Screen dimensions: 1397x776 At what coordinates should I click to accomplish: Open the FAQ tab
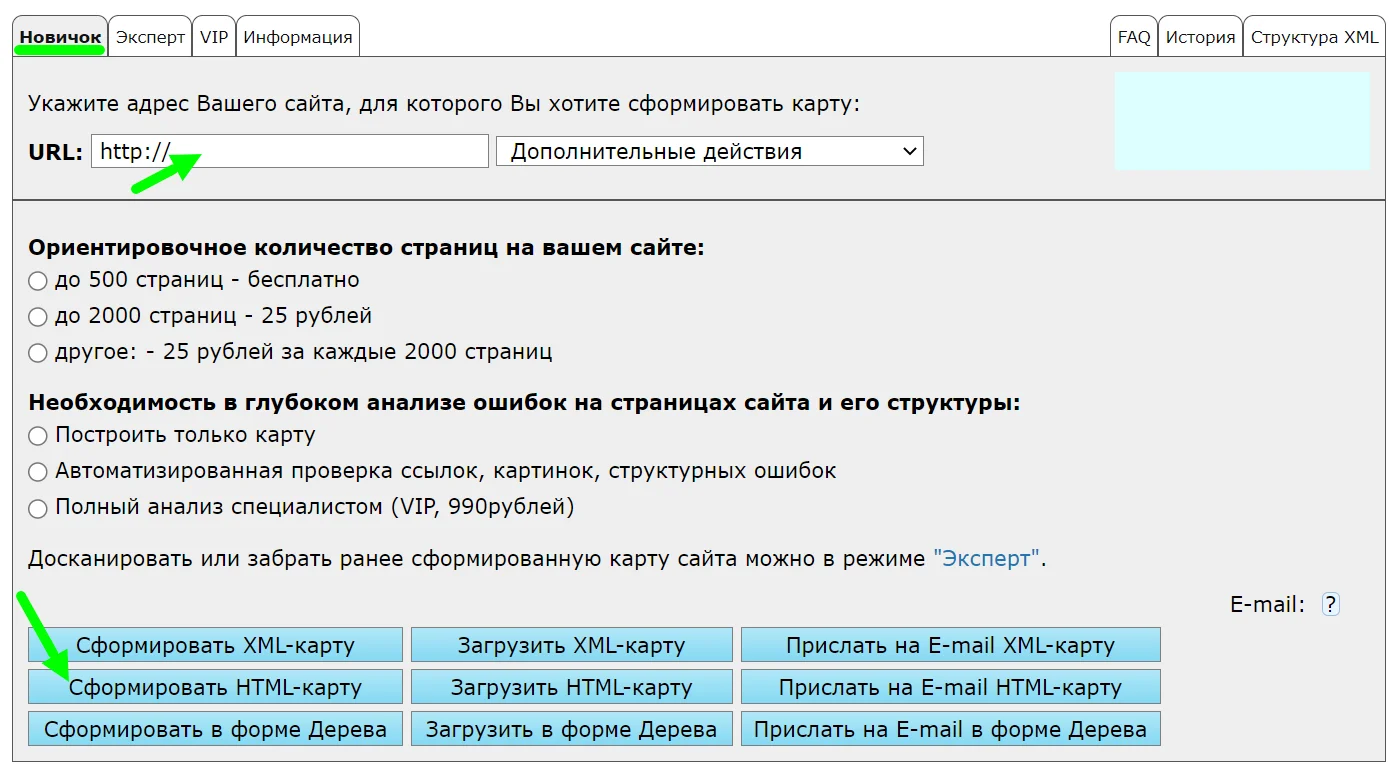(x=1134, y=38)
